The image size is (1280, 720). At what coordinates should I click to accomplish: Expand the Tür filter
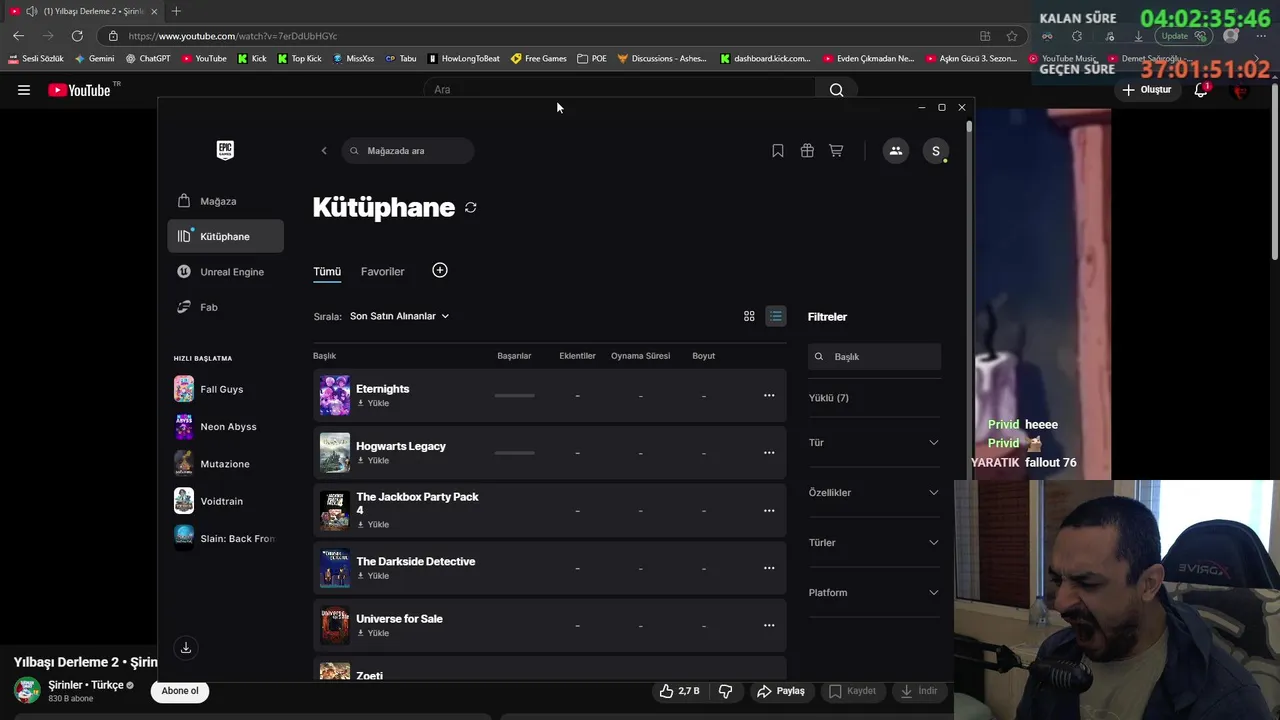(874, 442)
